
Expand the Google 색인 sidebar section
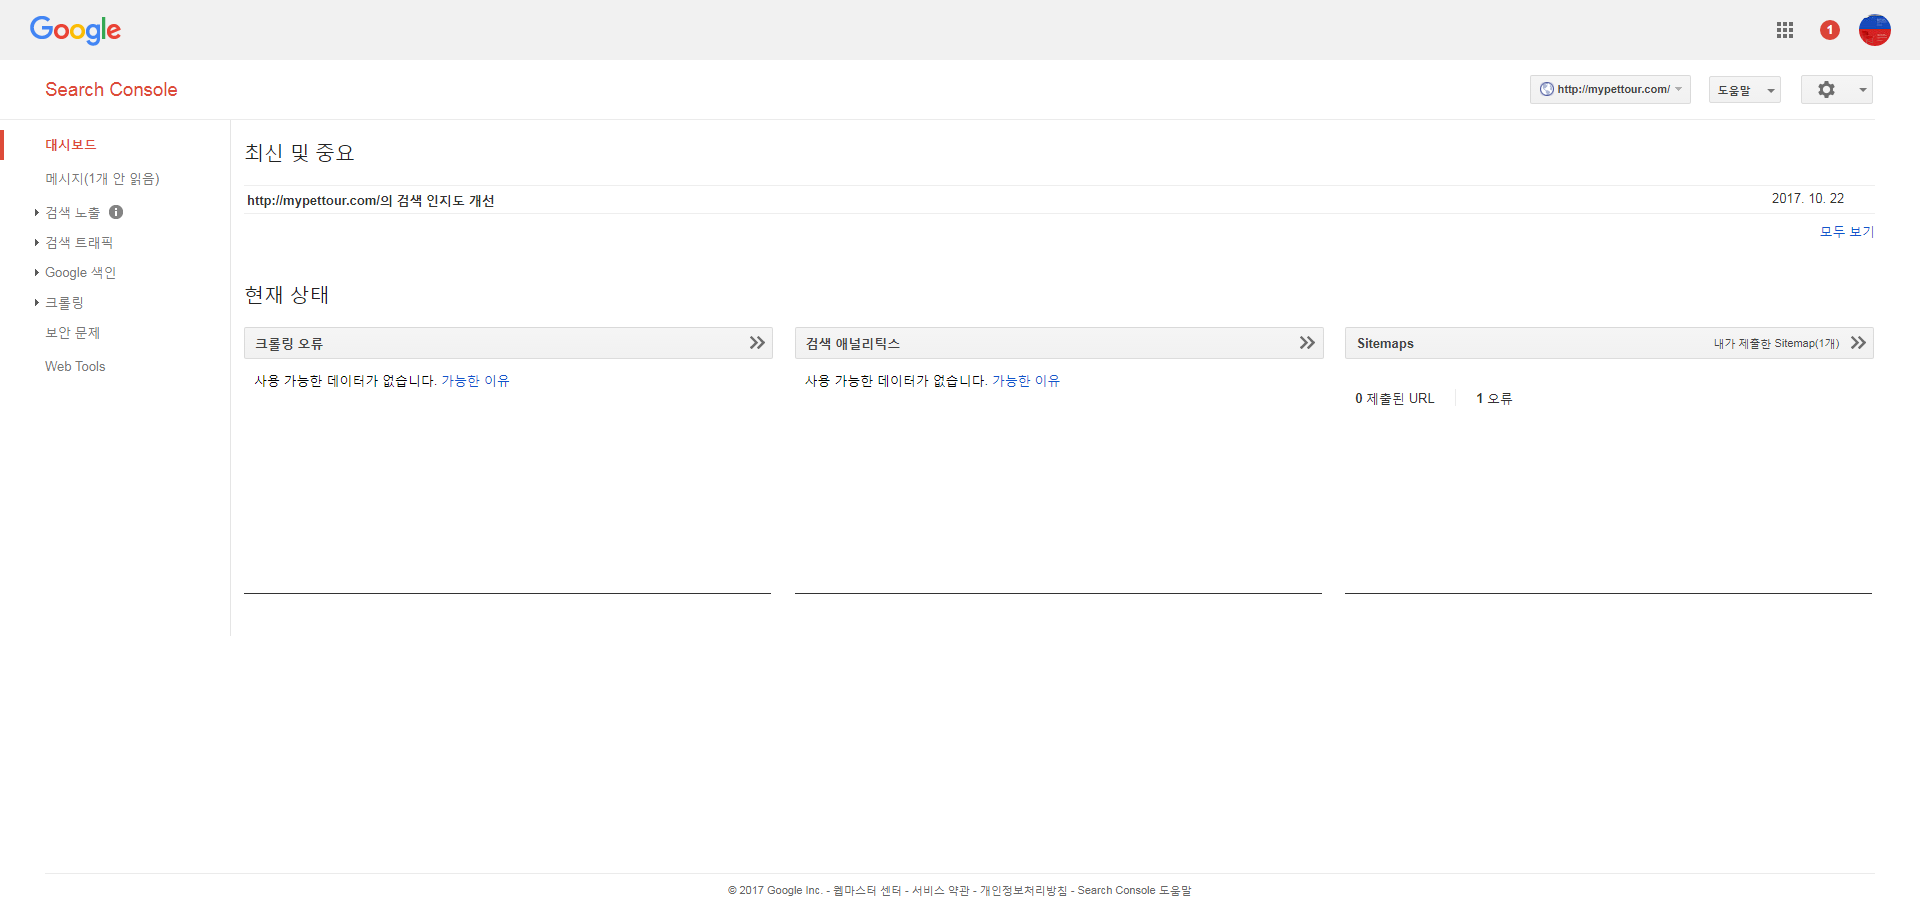[x=80, y=273]
